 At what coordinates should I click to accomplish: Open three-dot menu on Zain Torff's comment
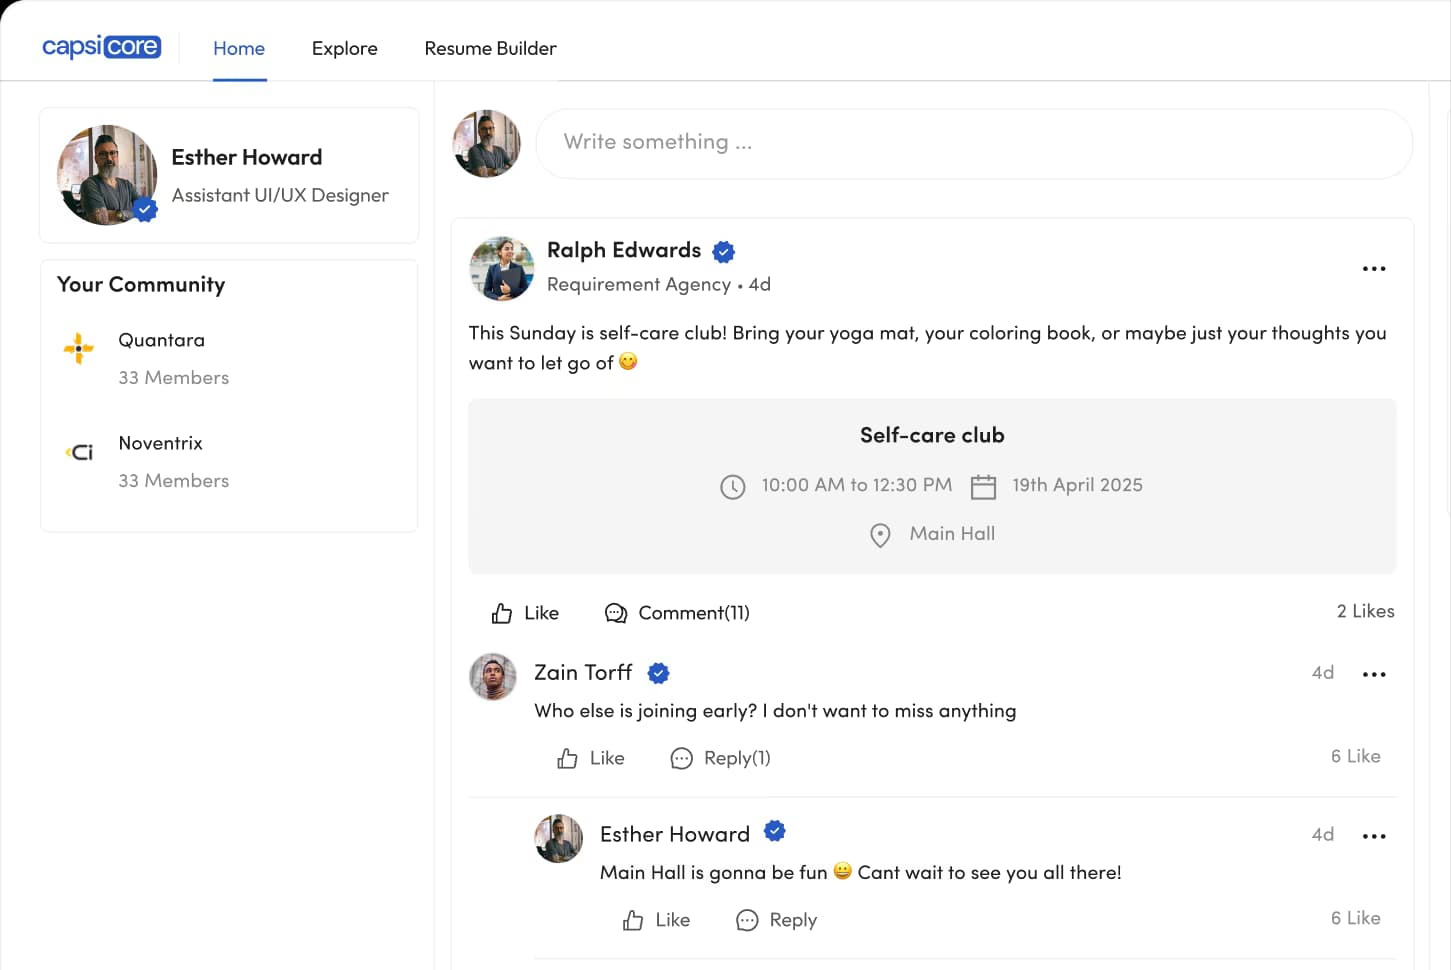[1374, 674]
